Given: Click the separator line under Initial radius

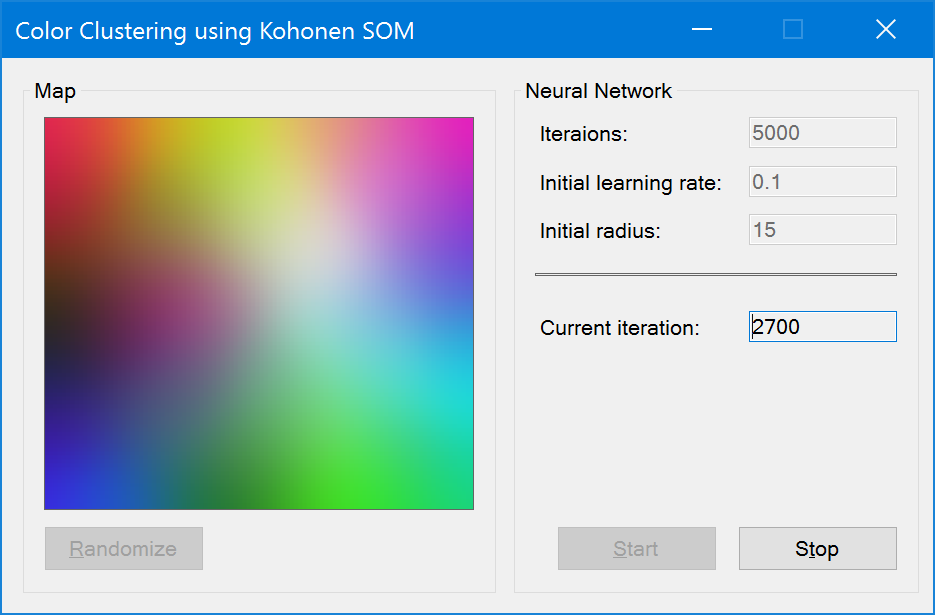Looking at the screenshot, I should coord(716,271).
